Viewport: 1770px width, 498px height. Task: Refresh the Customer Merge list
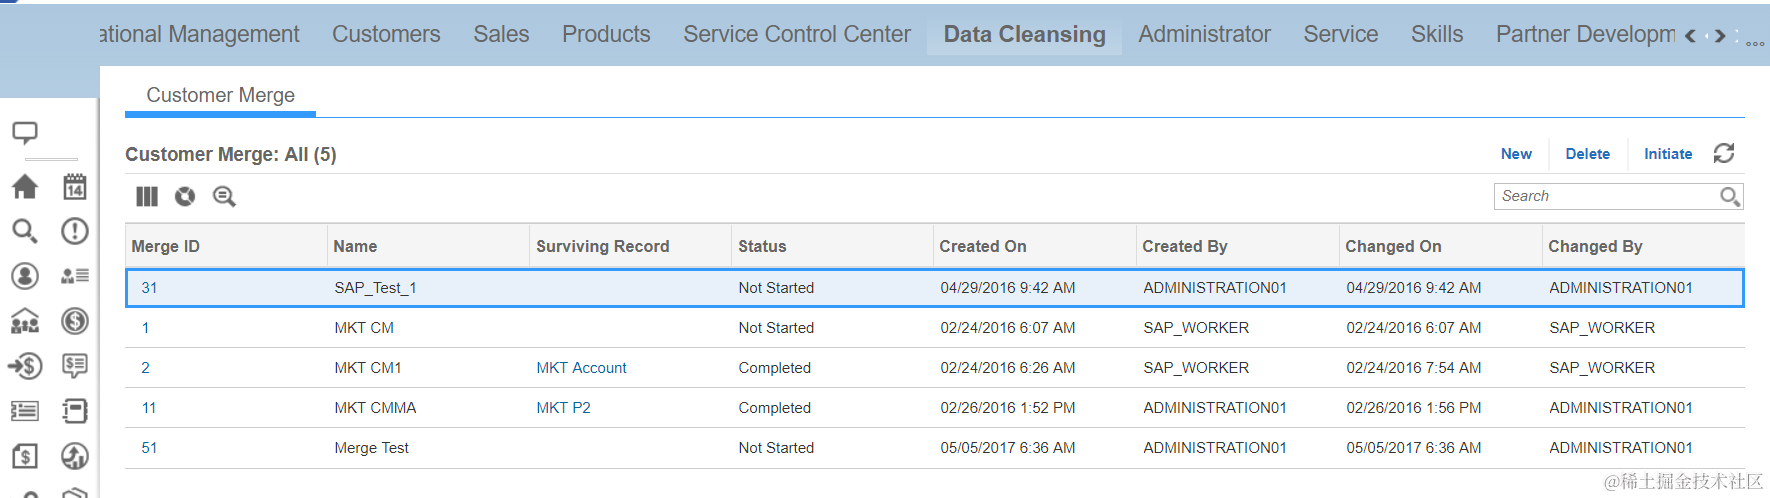coord(1724,153)
